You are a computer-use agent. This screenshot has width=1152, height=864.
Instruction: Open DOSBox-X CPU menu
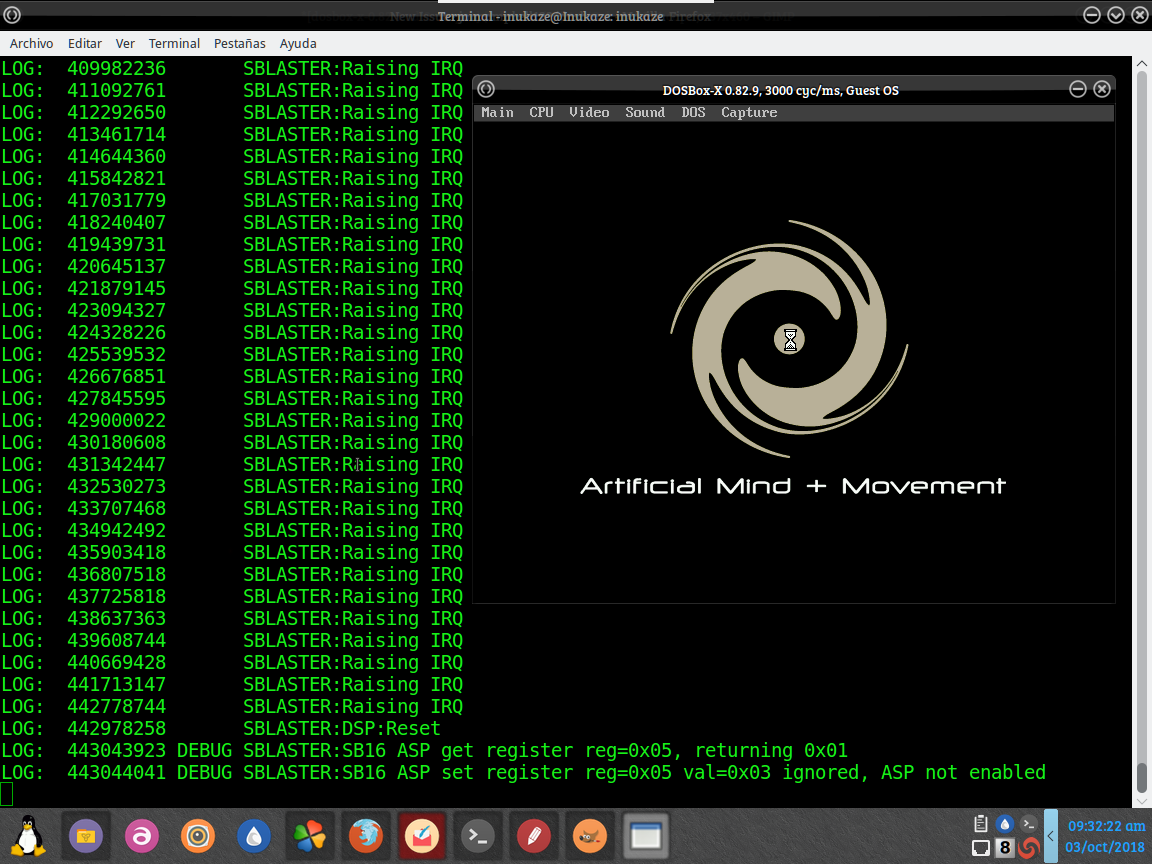tap(541, 112)
